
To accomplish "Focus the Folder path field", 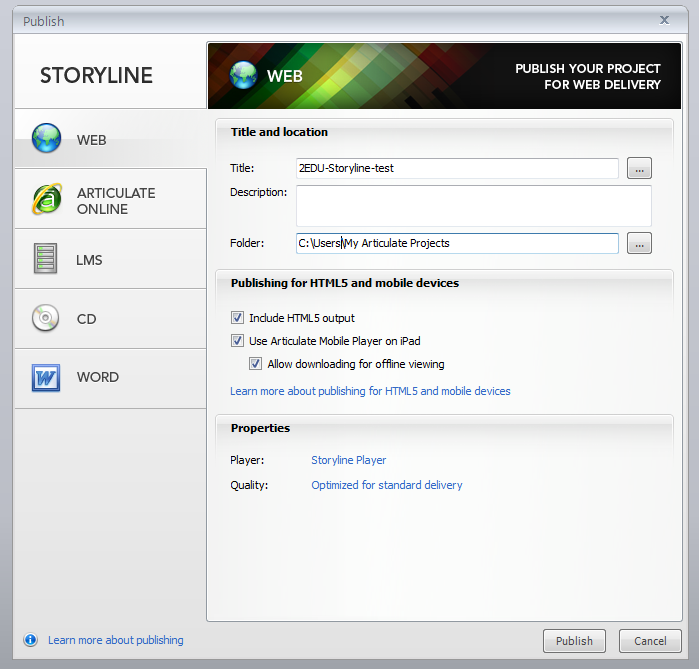I will [457, 243].
